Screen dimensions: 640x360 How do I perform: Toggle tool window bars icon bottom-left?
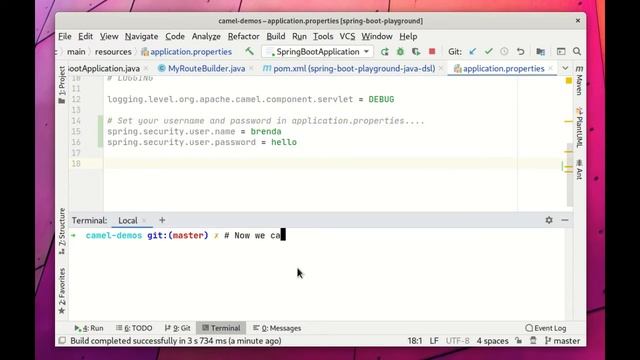[x=62, y=340]
